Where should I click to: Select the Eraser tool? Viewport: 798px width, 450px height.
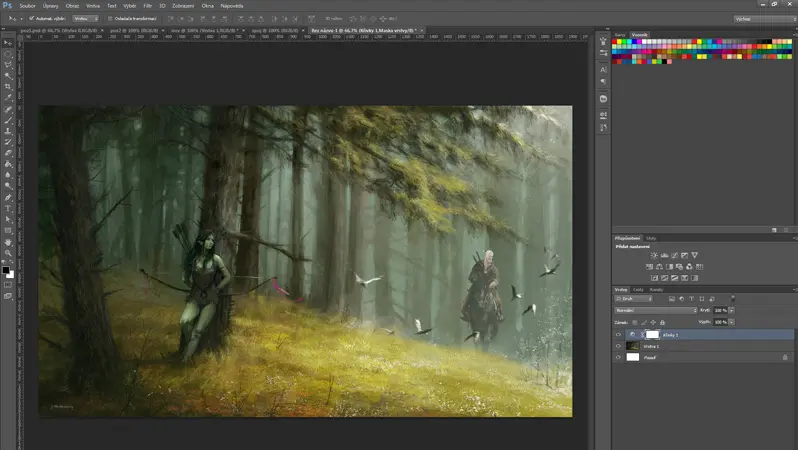(8, 153)
